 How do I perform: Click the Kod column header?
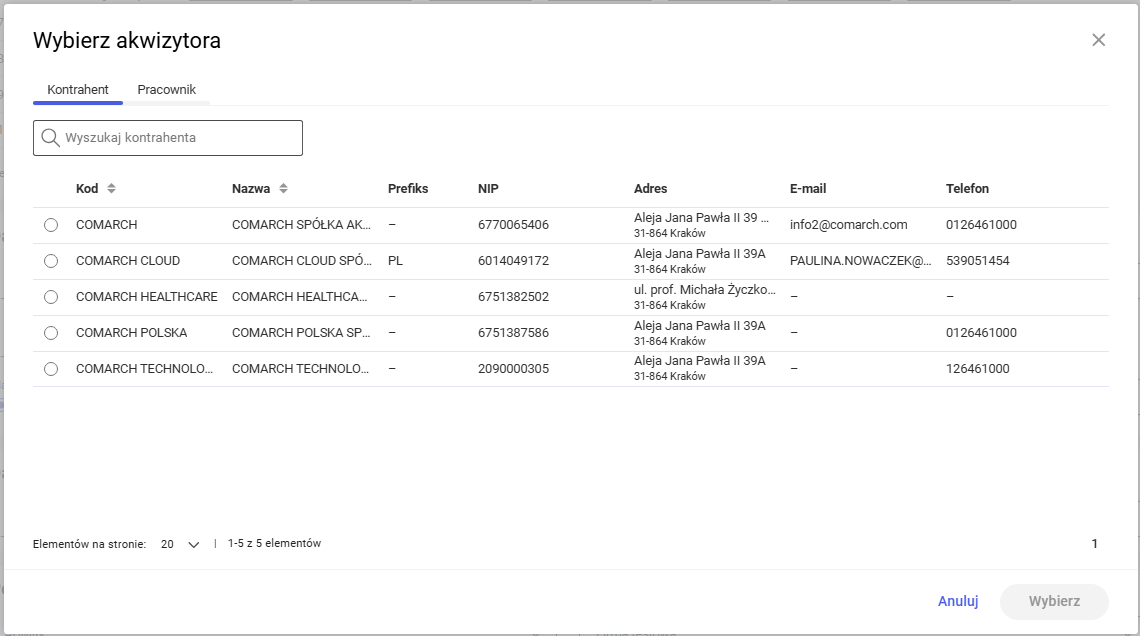[x=87, y=188]
